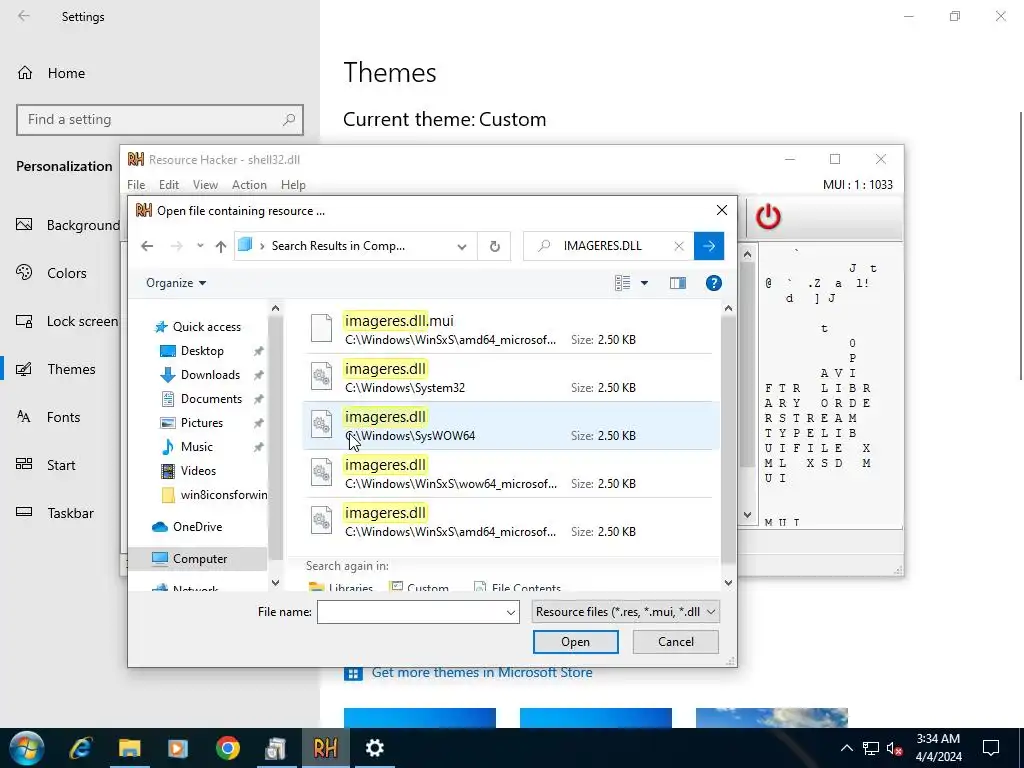The height and width of the screenshot is (768, 1024).
Task: Open the notification center icon
Action: 991,748
